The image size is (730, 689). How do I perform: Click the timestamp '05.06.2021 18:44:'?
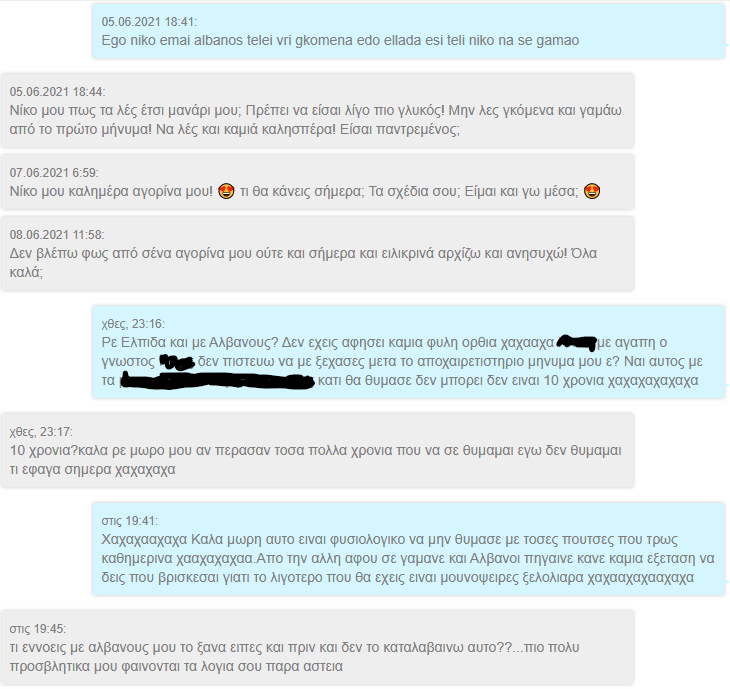pos(57,92)
